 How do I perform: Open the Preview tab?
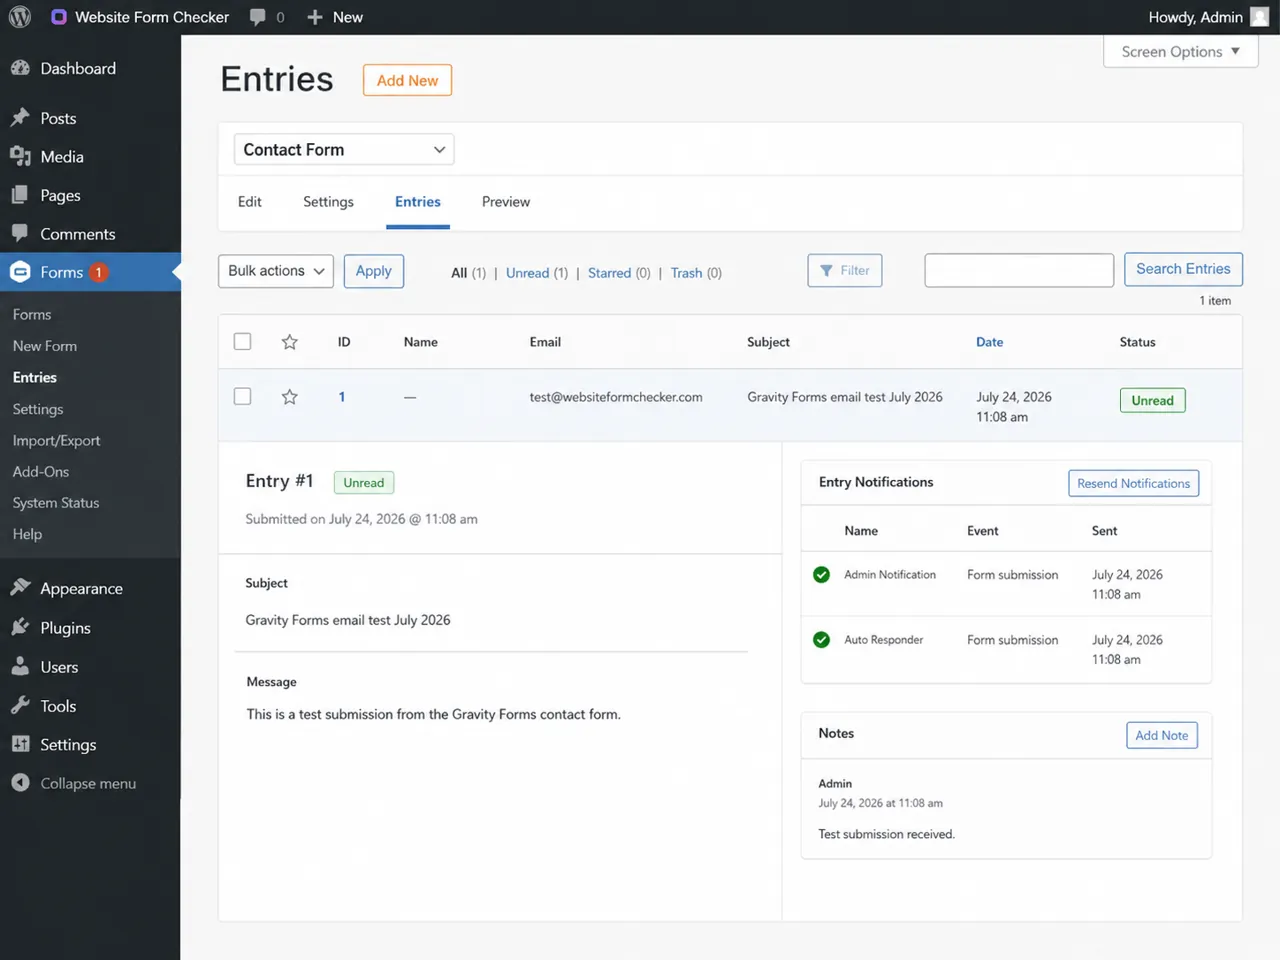(506, 202)
